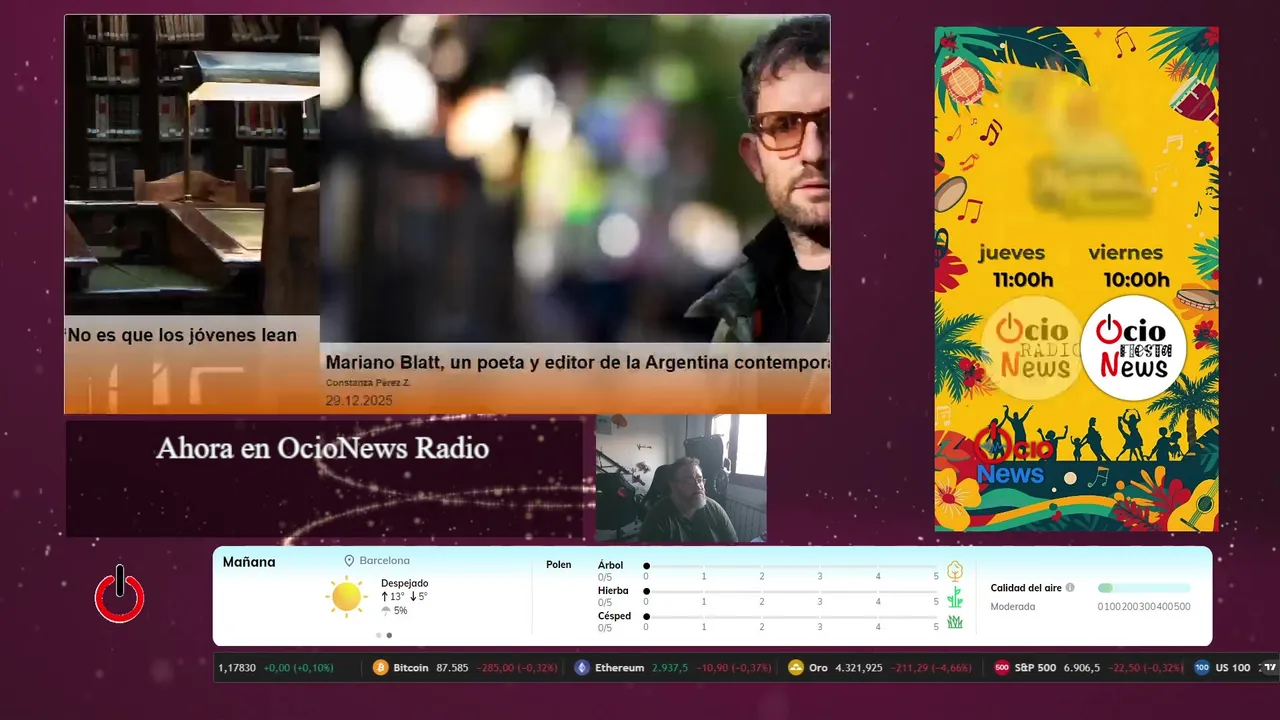The height and width of the screenshot is (720, 1280).
Task: Click the Bitcoin price 87.585
Action: [x=452, y=668]
